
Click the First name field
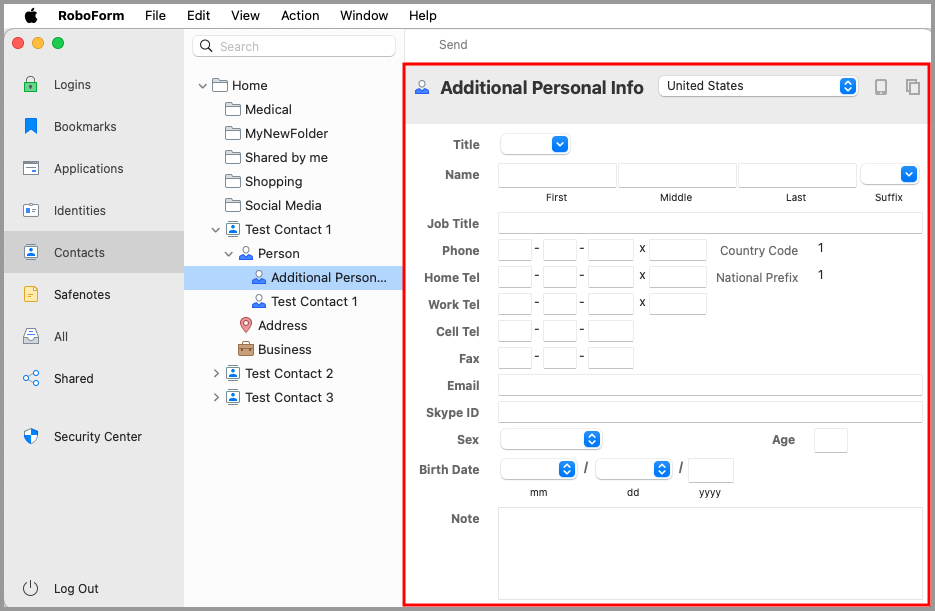[x=557, y=175]
